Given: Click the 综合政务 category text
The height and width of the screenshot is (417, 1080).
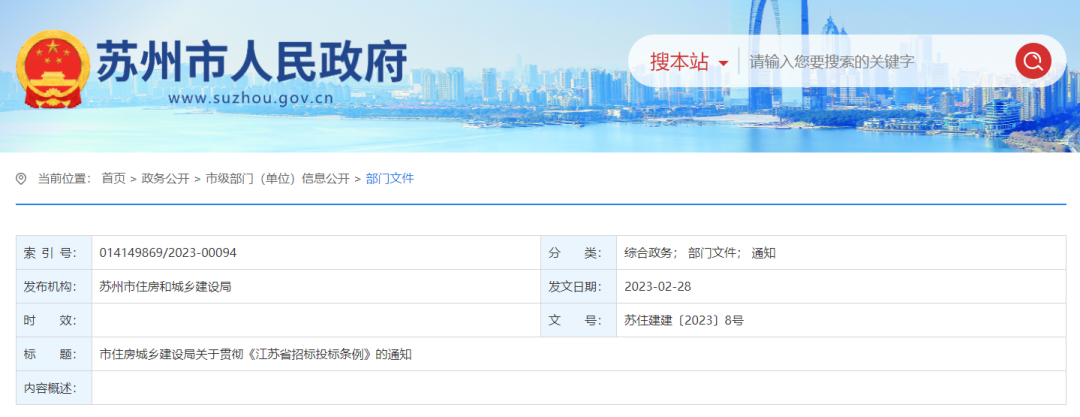Looking at the screenshot, I should pyautogui.click(x=650, y=253).
